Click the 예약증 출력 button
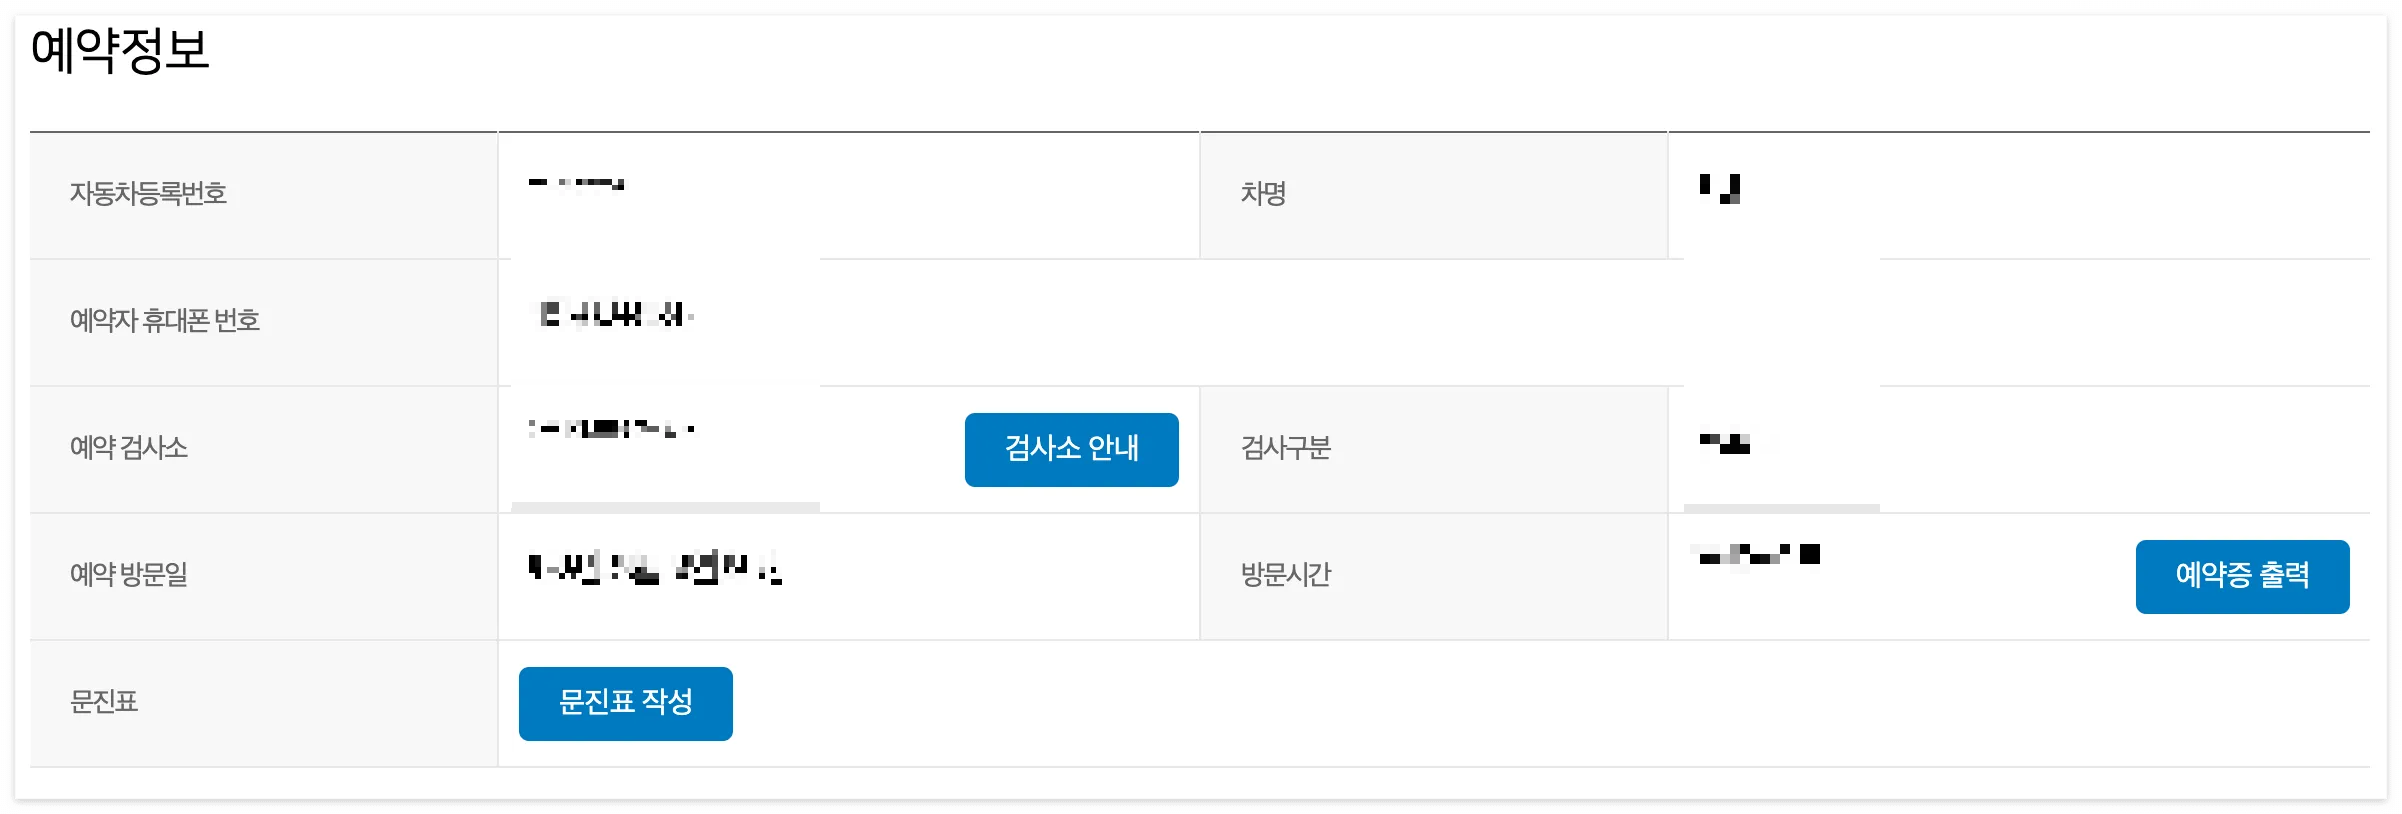The width and height of the screenshot is (2402, 814). [x=2242, y=575]
